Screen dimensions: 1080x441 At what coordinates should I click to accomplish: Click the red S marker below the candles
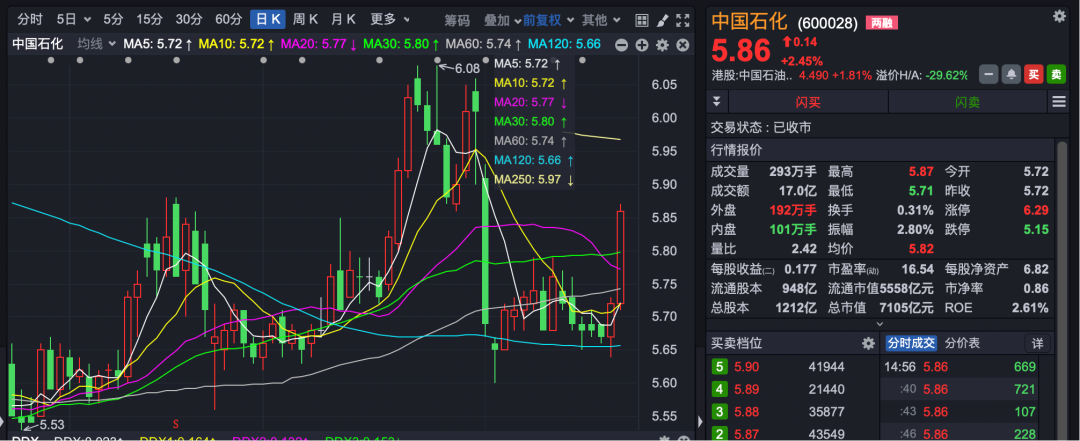(x=176, y=422)
